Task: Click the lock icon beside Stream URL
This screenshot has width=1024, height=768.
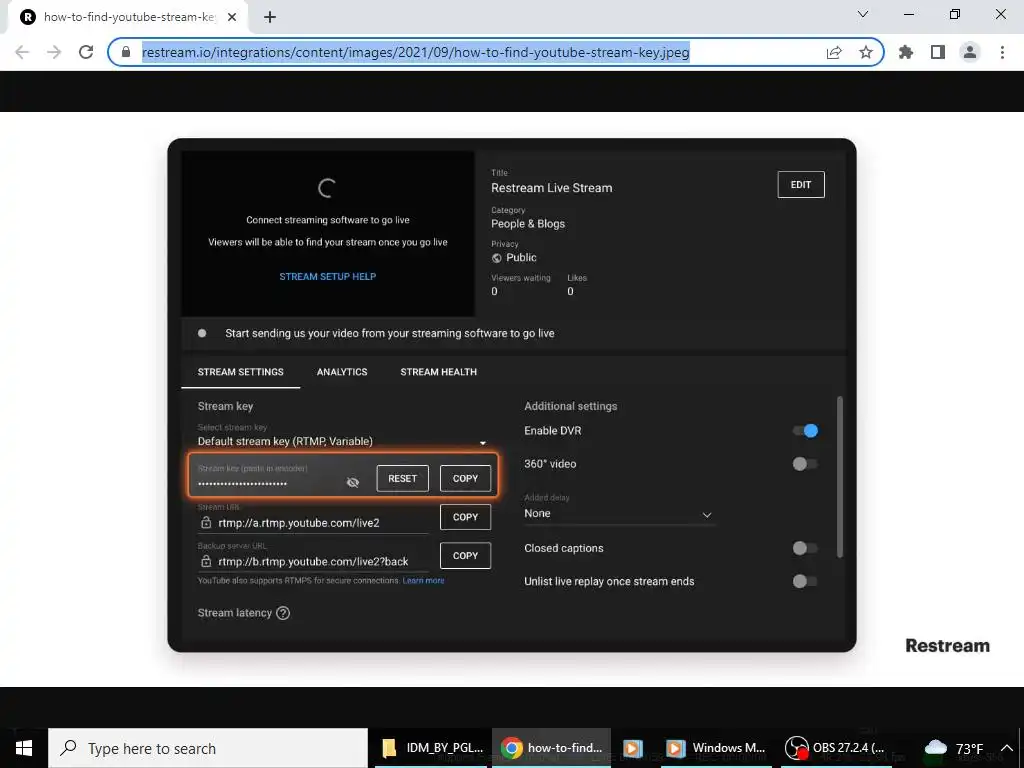Action: pos(206,522)
